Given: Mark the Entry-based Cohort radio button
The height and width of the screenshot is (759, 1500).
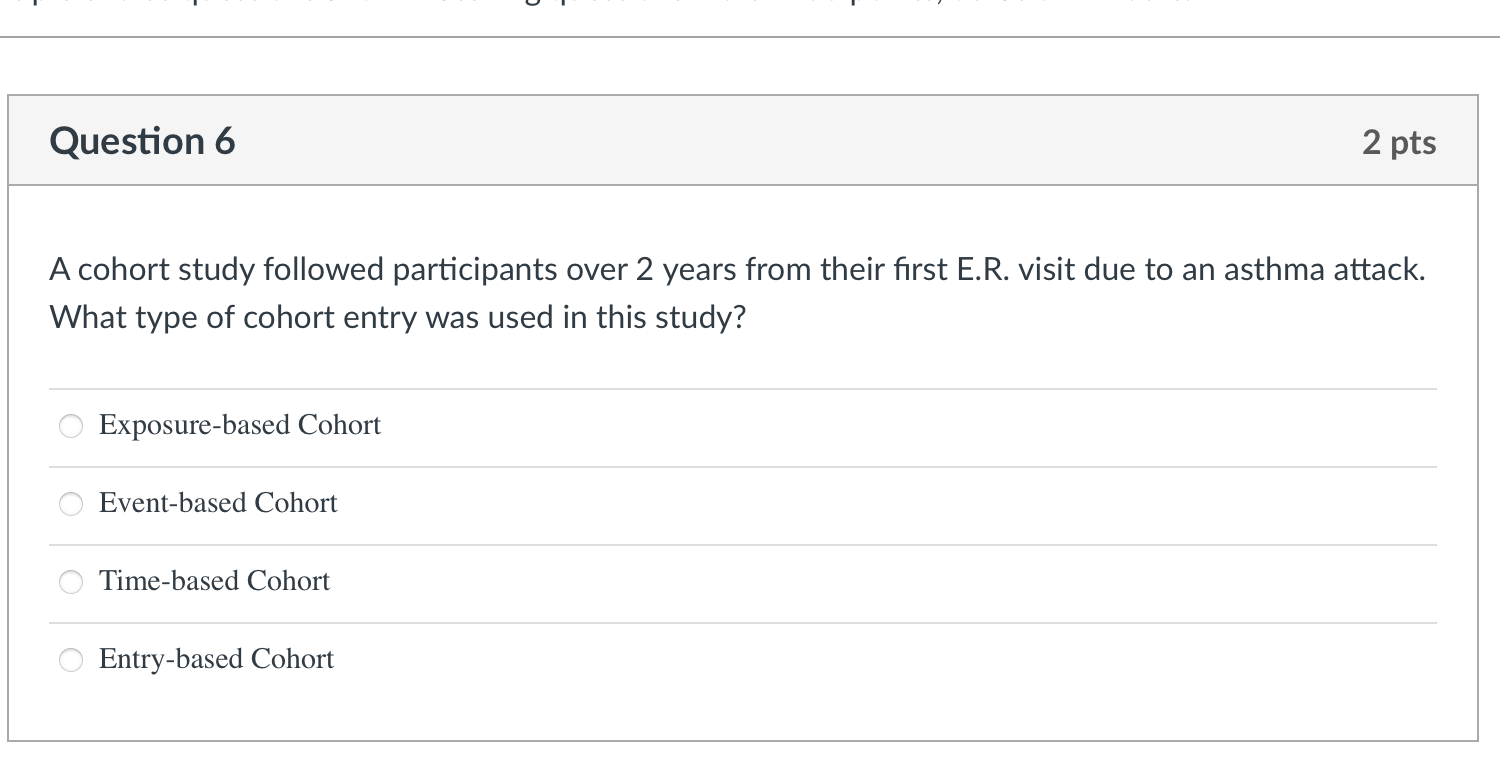Looking at the screenshot, I should pyautogui.click(x=71, y=660).
